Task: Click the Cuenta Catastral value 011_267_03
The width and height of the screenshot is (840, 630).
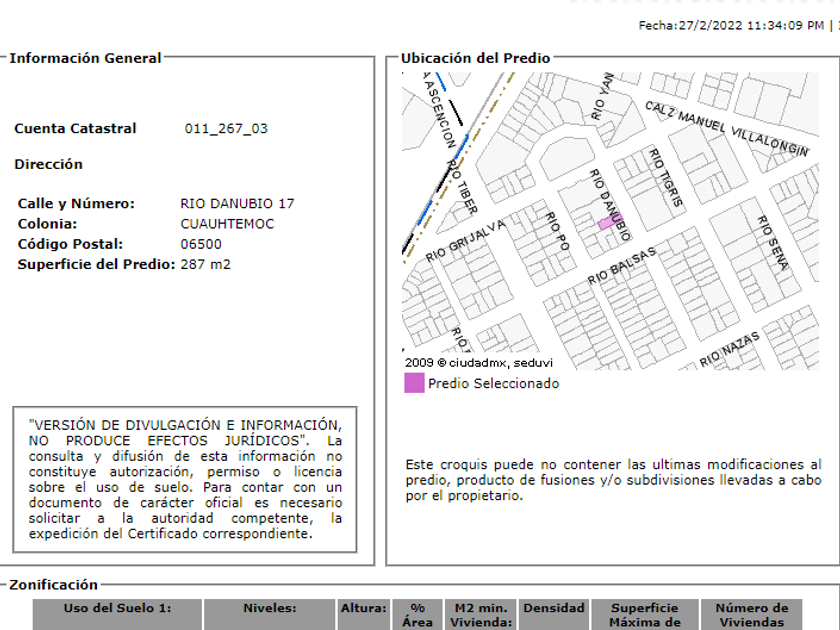Action: pyautogui.click(x=226, y=129)
